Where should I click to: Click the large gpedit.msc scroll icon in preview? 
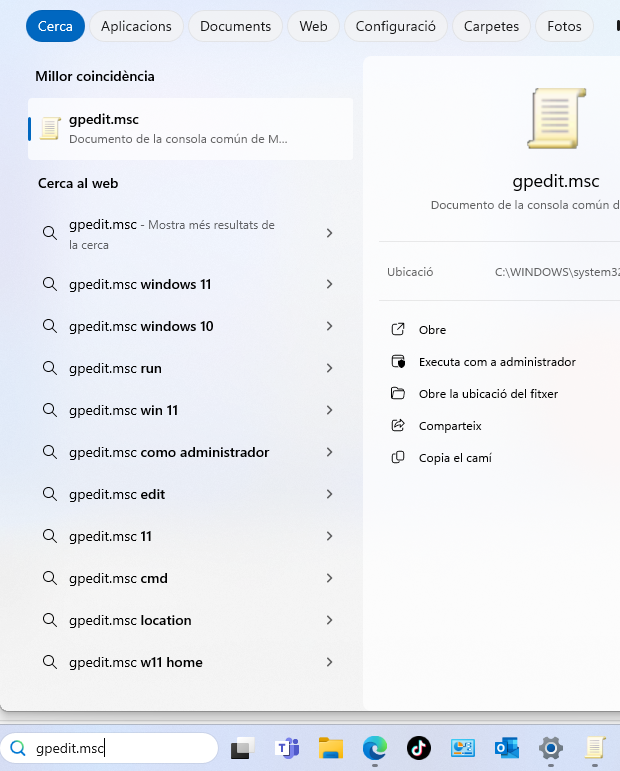point(555,119)
